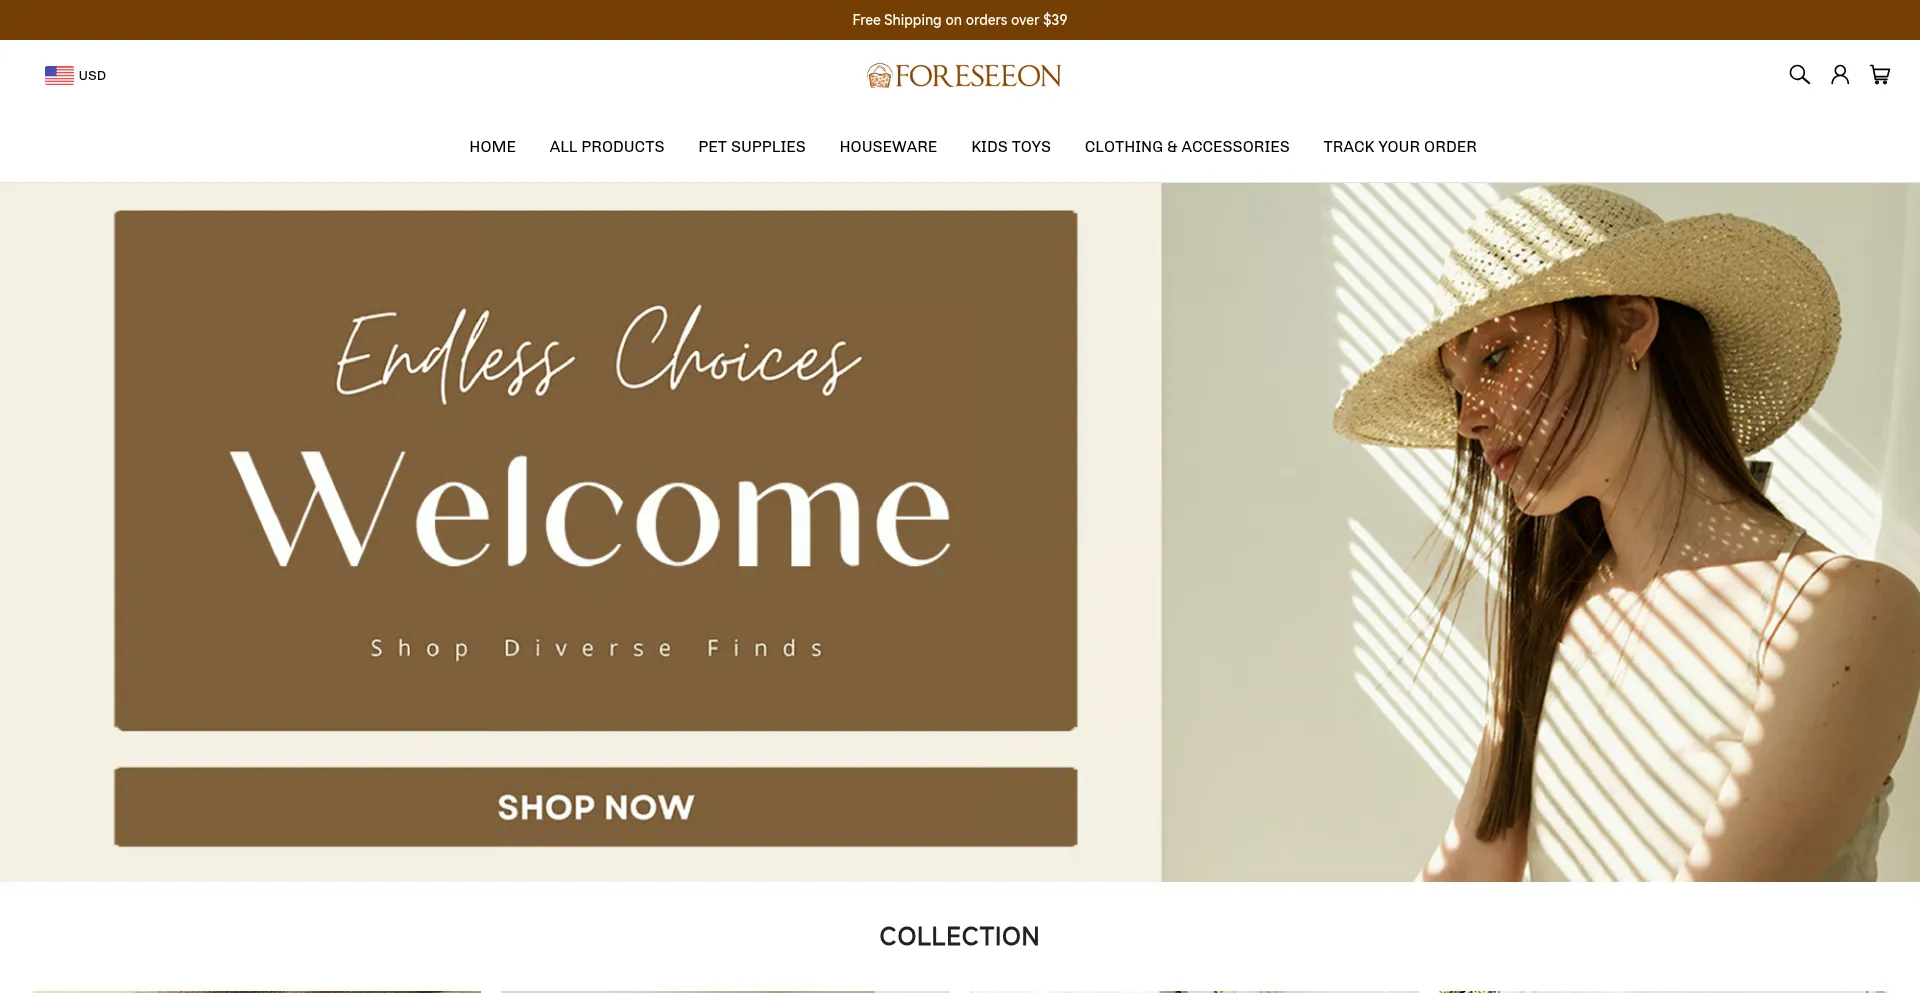
Task: Open CLOTHING & ACCESSORIES menu
Action: 1187,147
